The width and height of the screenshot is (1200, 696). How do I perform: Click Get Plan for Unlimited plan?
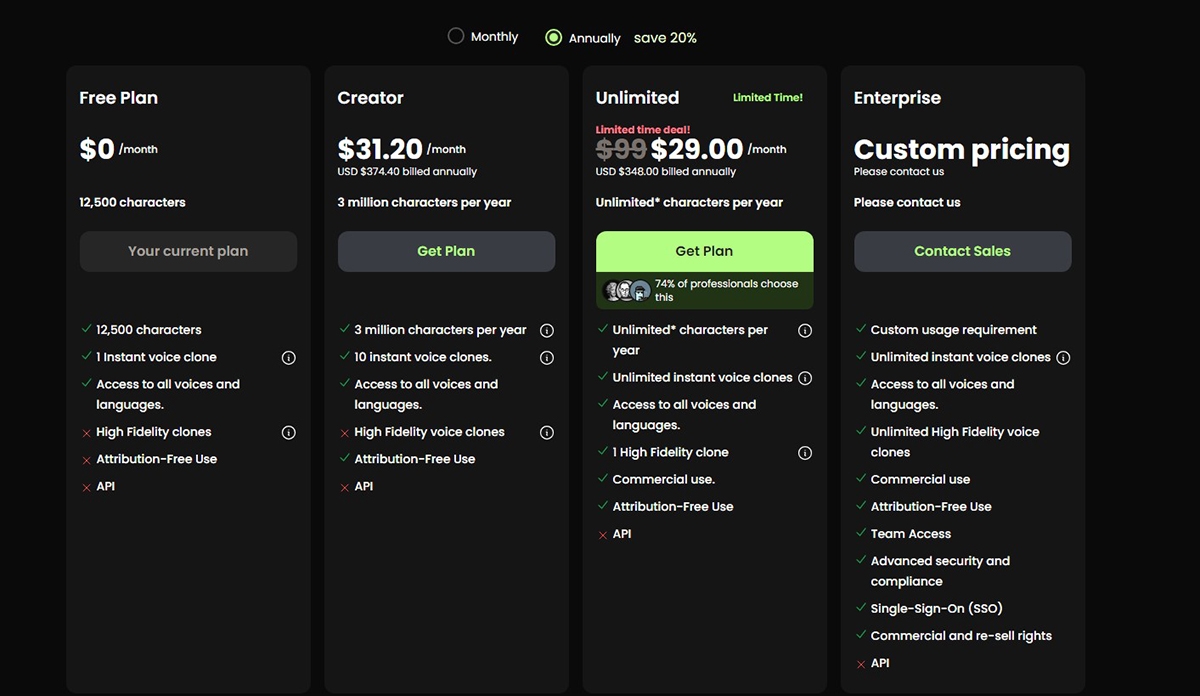(704, 251)
